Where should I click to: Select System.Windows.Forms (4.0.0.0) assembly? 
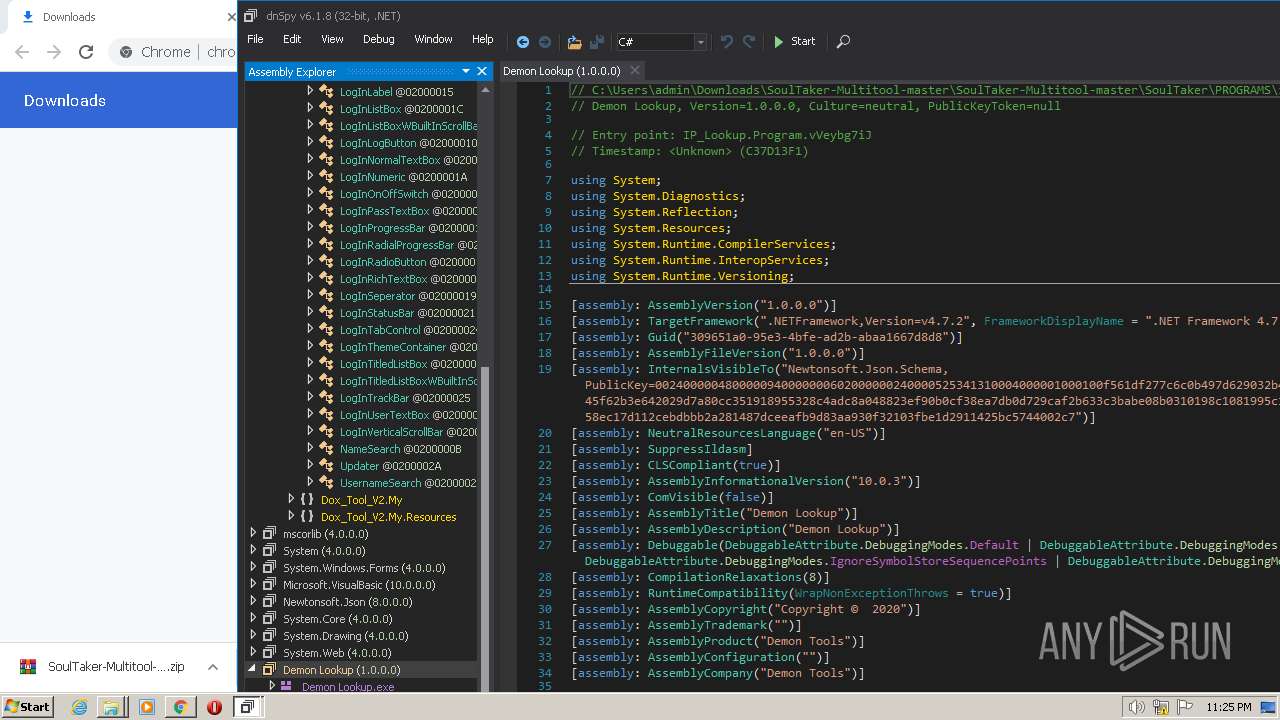[x=364, y=567]
